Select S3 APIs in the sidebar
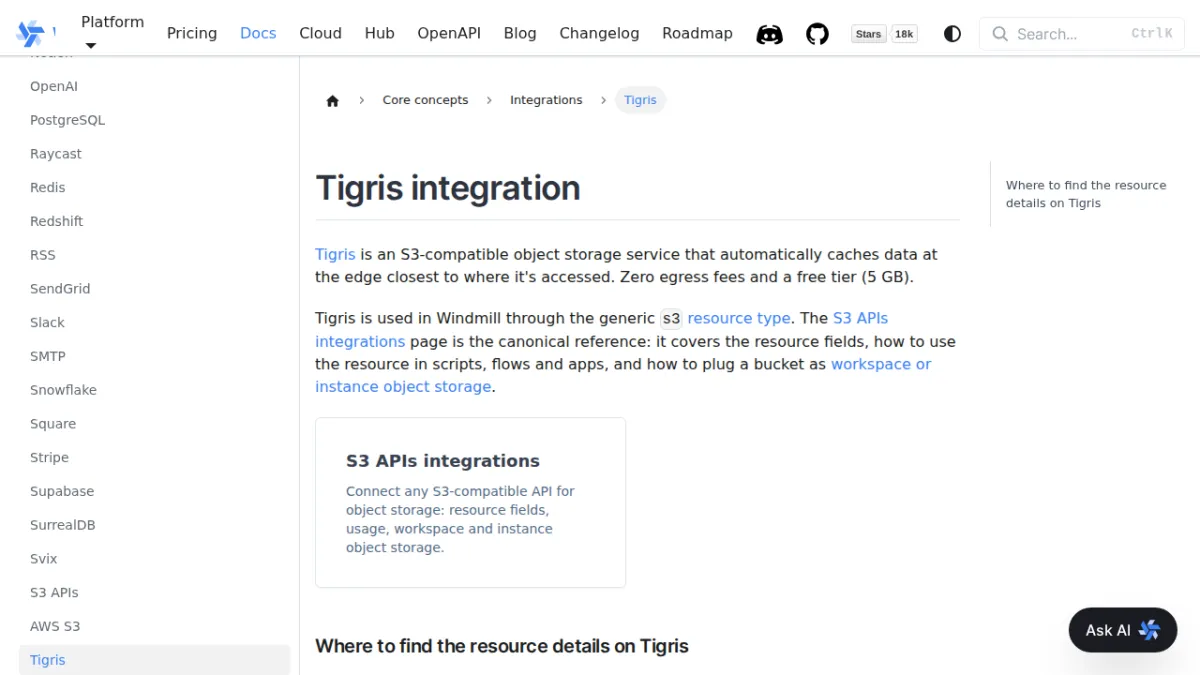1200x675 pixels. click(54, 592)
